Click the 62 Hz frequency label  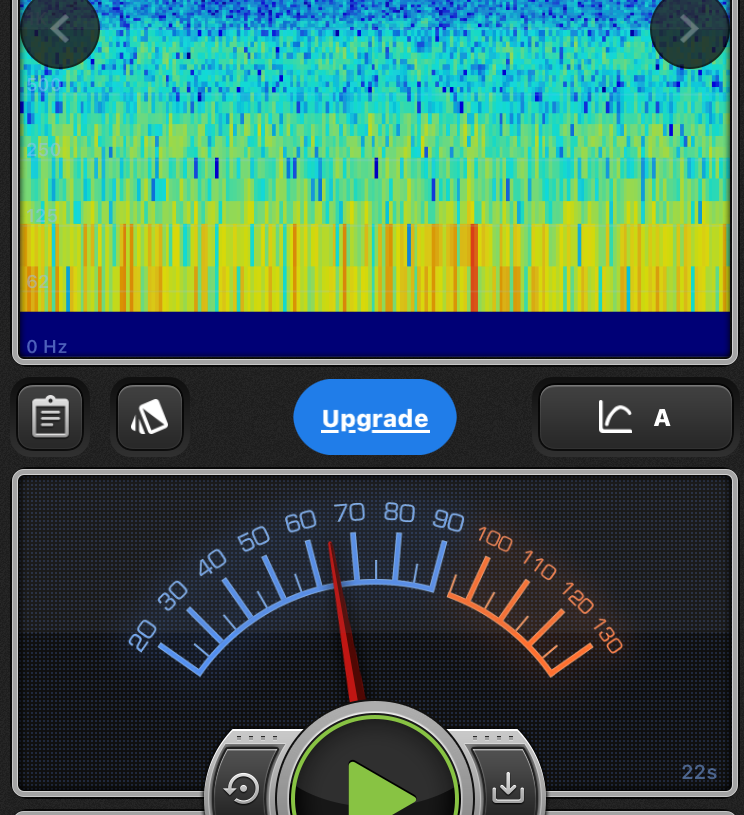(38, 282)
